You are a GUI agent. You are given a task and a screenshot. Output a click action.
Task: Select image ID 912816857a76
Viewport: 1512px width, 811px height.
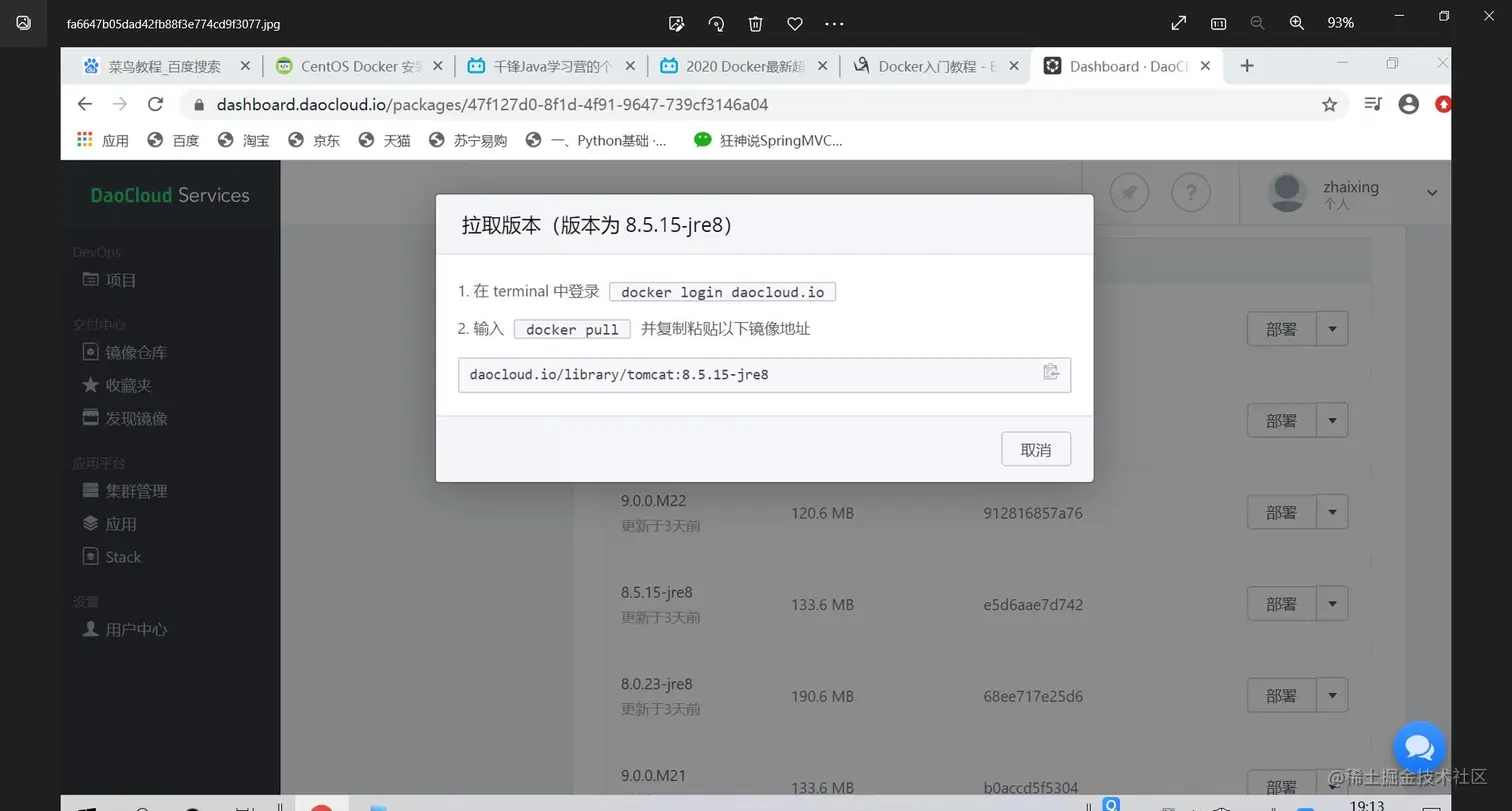pyautogui.click(x=1033, y=513)
